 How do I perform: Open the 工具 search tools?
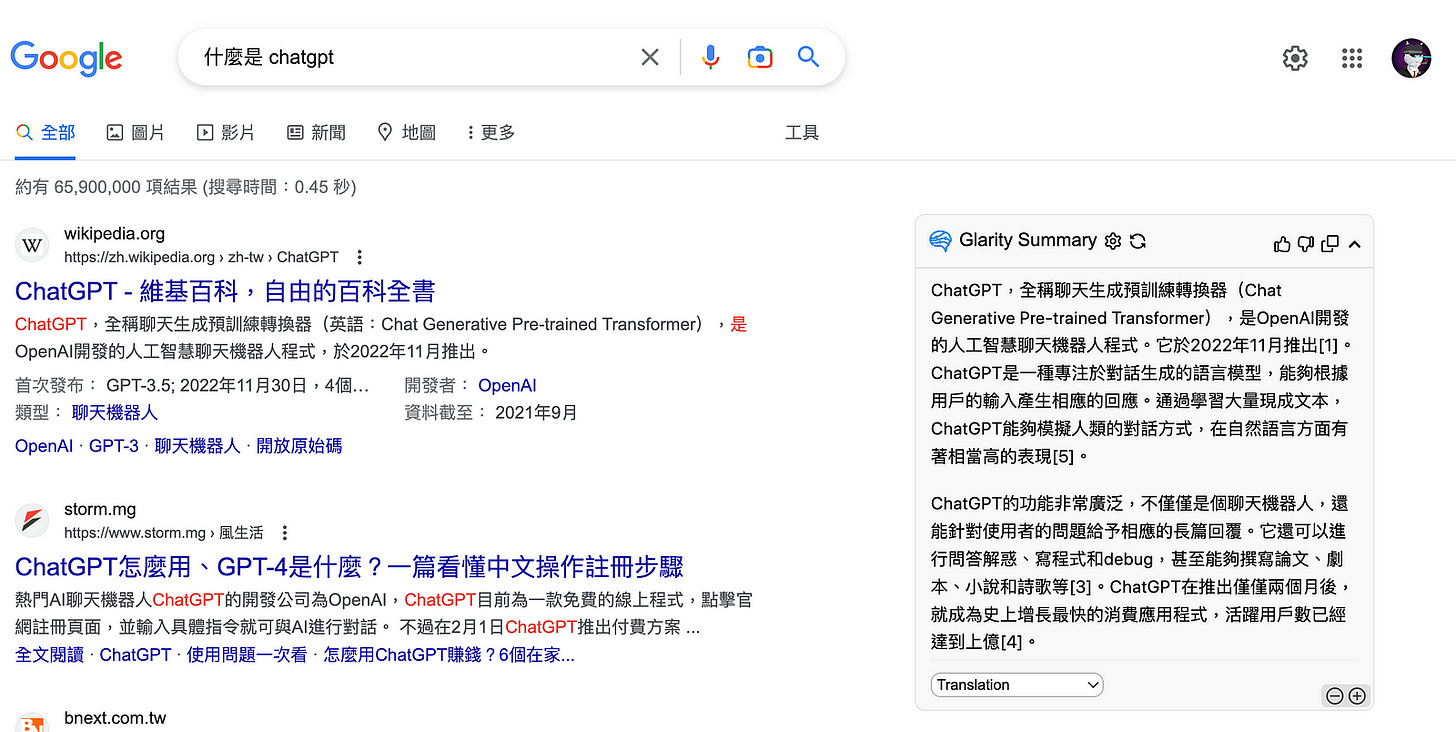coord(802,132)
